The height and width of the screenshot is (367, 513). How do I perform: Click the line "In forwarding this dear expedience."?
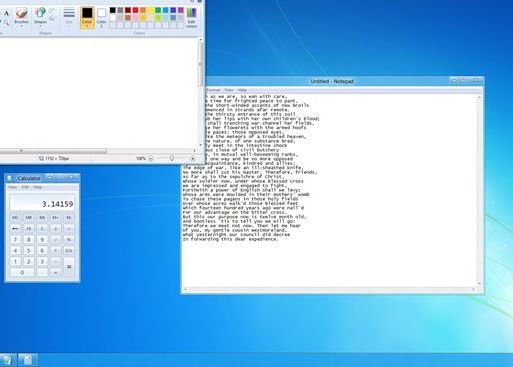(x=230, y=239)
